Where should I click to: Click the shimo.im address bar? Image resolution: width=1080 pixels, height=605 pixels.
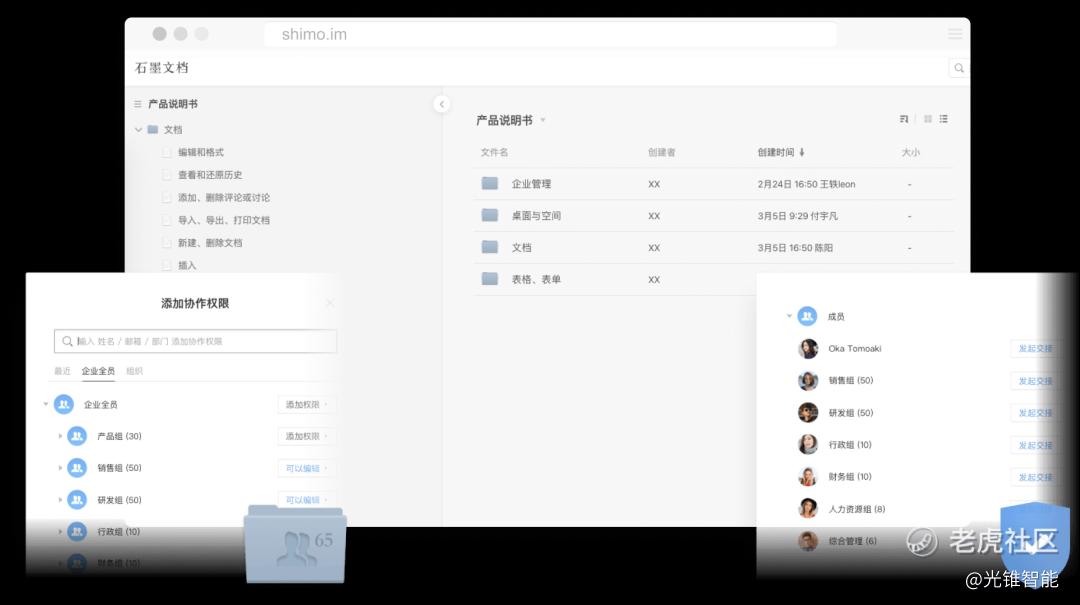[x=550, y=34]
